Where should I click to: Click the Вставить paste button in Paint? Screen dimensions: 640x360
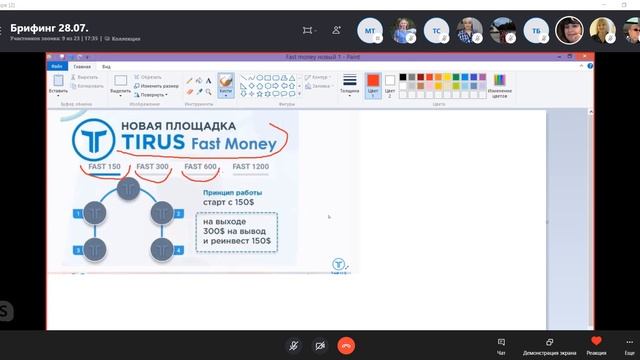click(58, 85)
